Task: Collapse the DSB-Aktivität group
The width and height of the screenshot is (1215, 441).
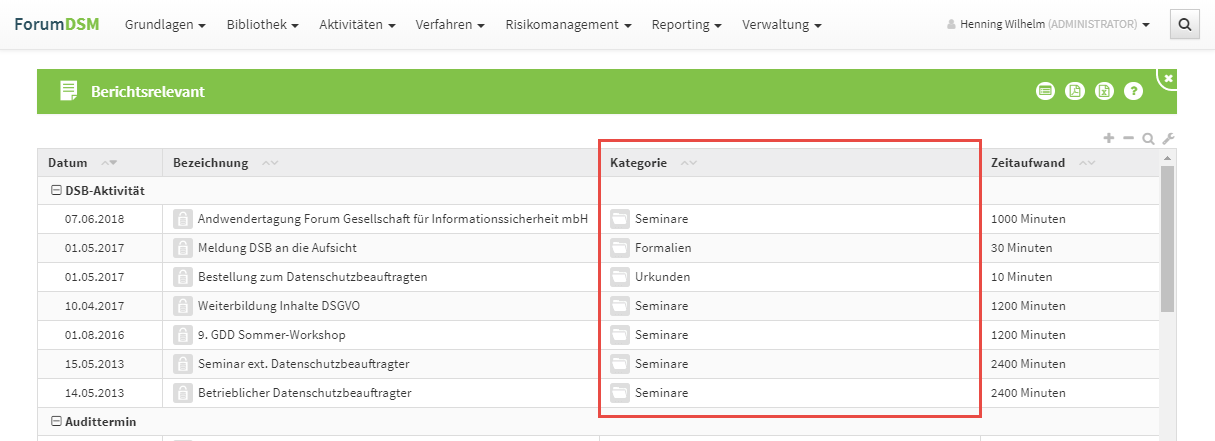Action: (x=57, y=190)
